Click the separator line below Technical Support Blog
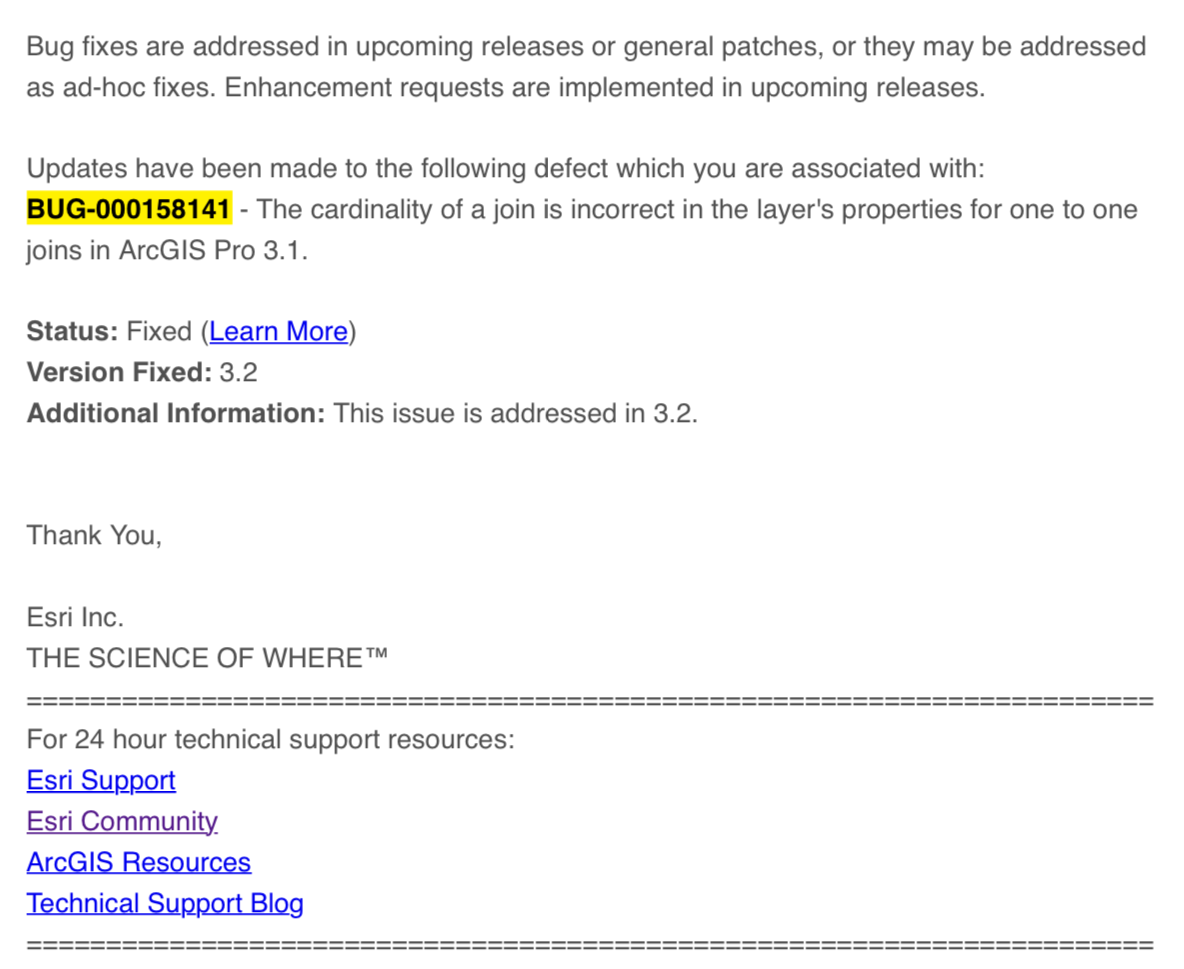The width and height of the screenshot is (1184, 969). [590, 945]
